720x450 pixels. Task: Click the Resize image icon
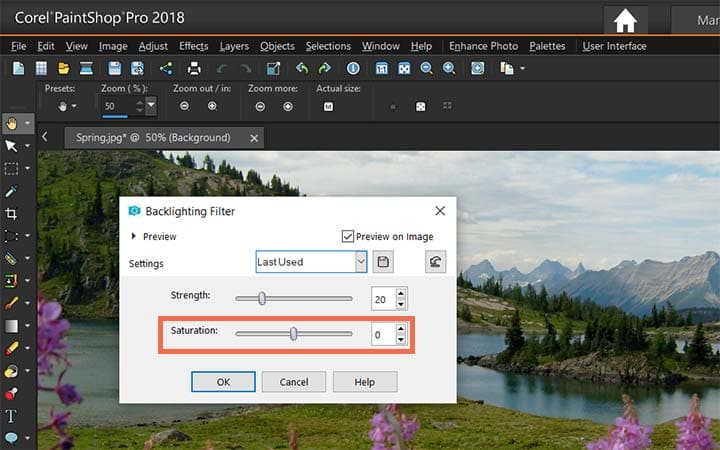(273, 68)
